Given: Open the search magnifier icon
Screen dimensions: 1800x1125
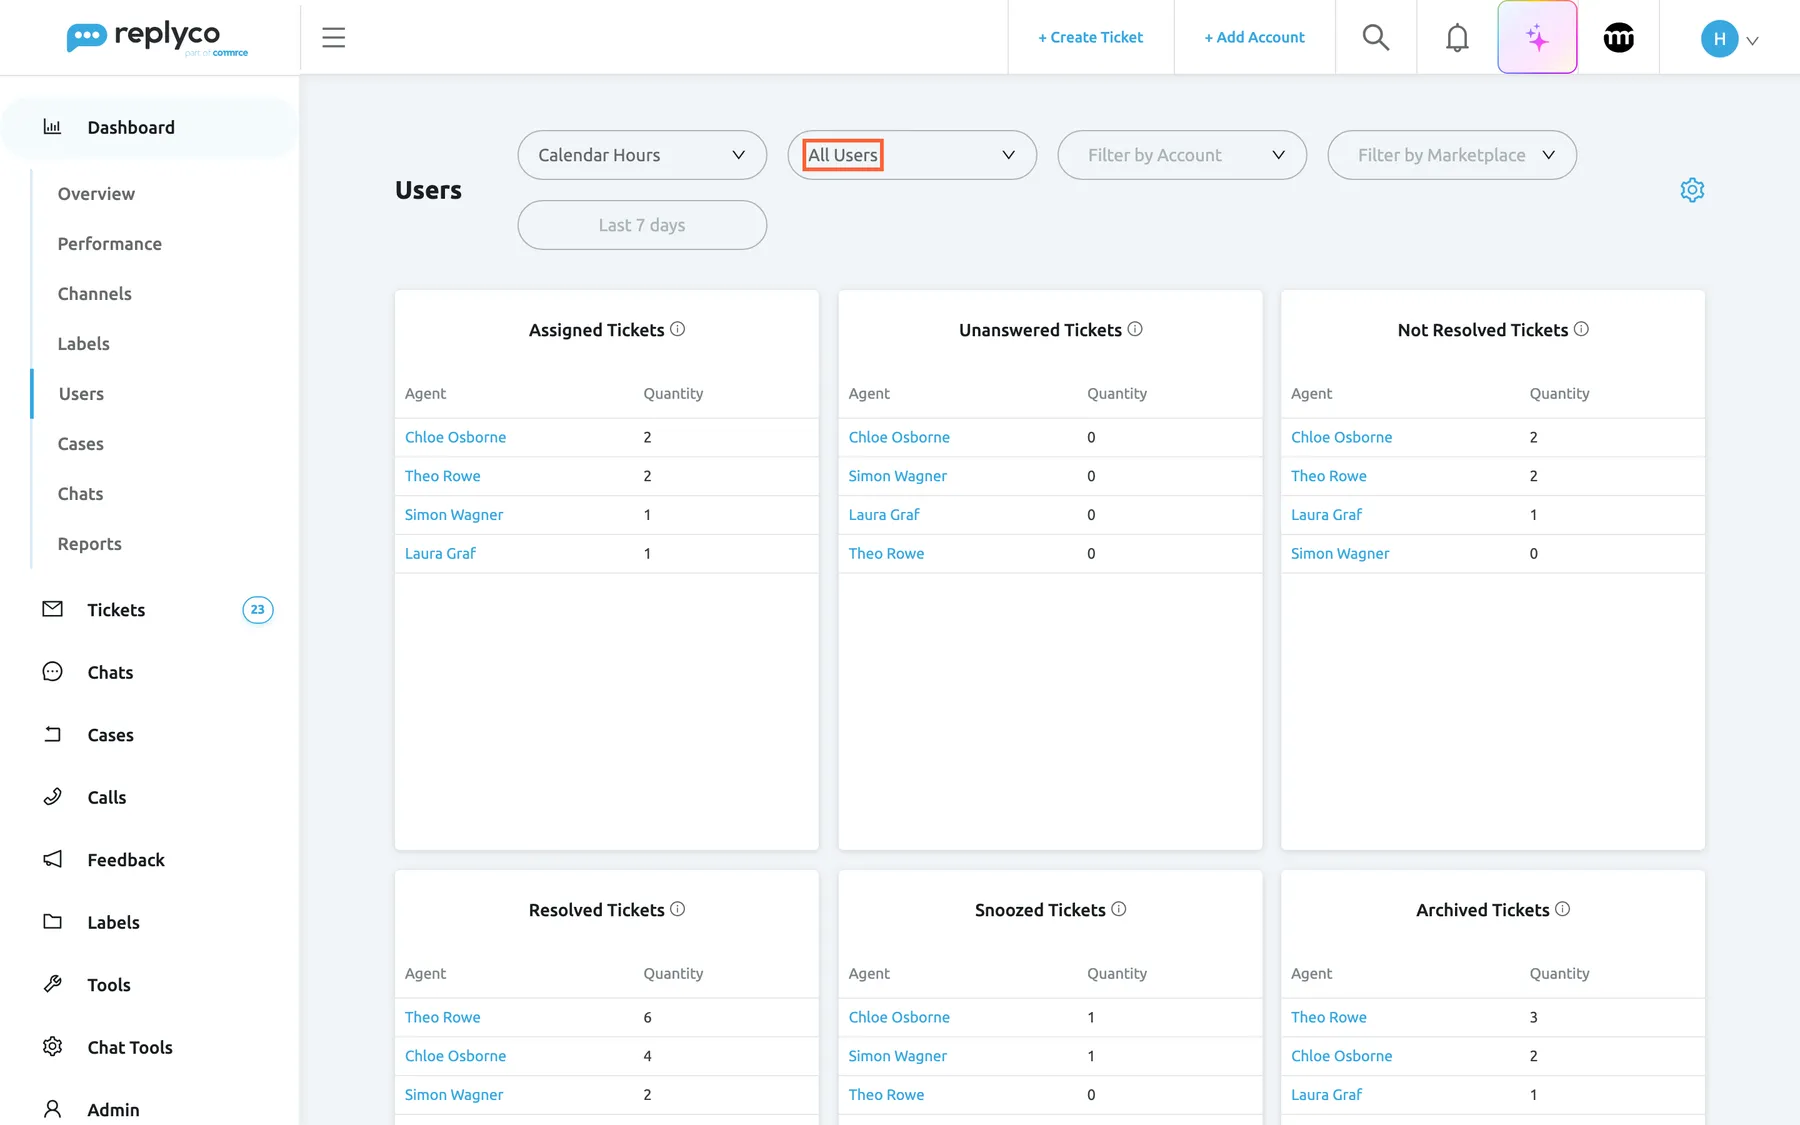Looking at the screenshot, I should click(1376, 38).
